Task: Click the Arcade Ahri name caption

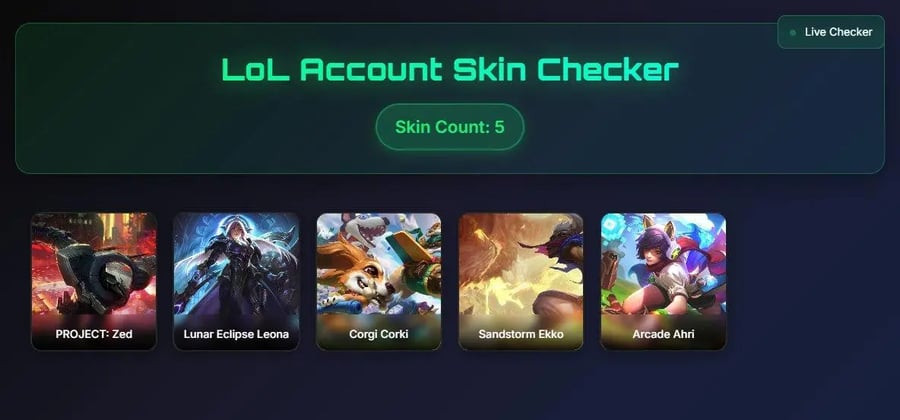Action: pos(663,334)
